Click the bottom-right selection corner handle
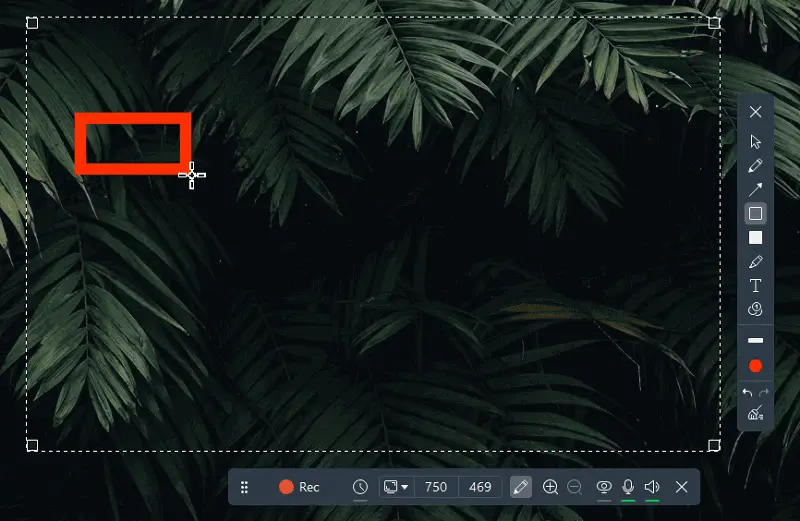800x521 pixels. point(714,445)
